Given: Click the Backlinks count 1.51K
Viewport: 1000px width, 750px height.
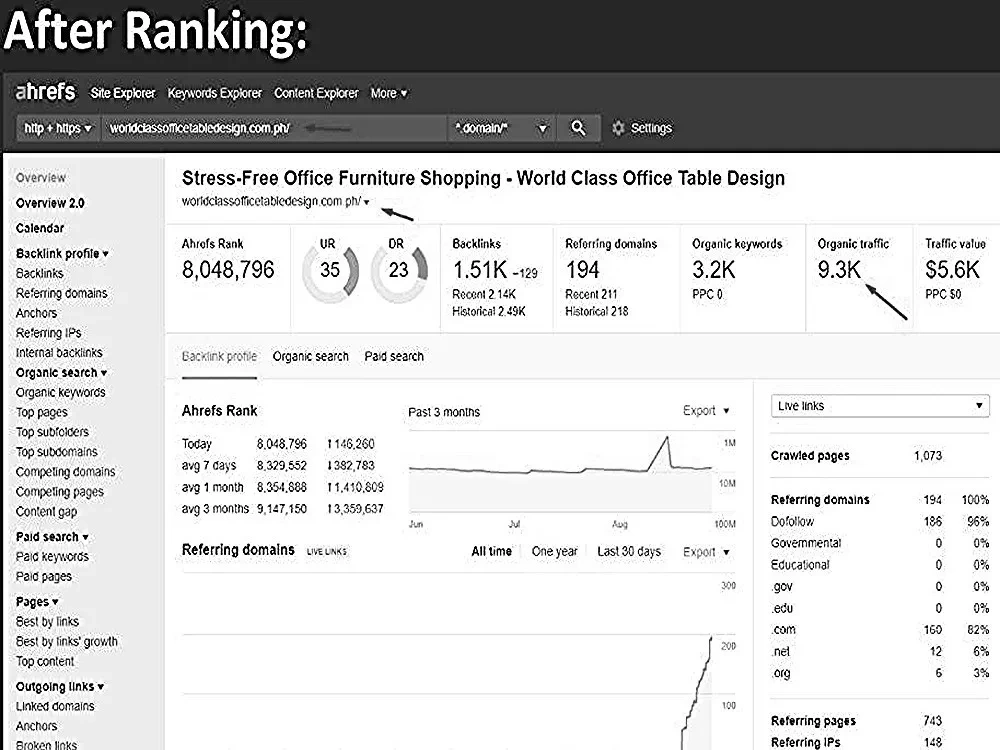Looking at the screenshot, I should point(480,270).
